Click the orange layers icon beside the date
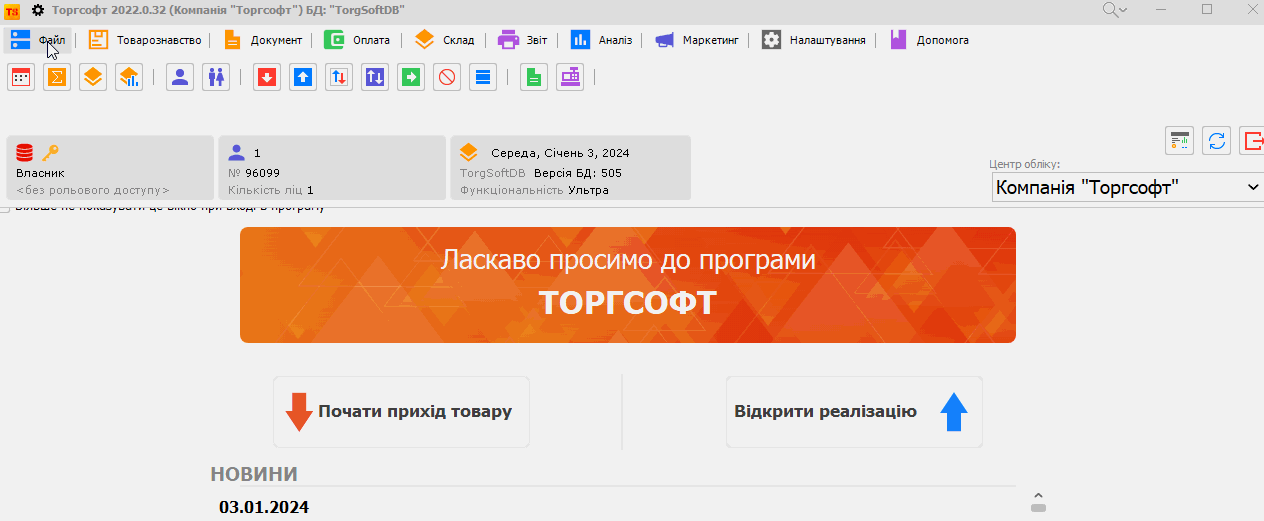This screenshot has height=521, width=1264. 468,153
